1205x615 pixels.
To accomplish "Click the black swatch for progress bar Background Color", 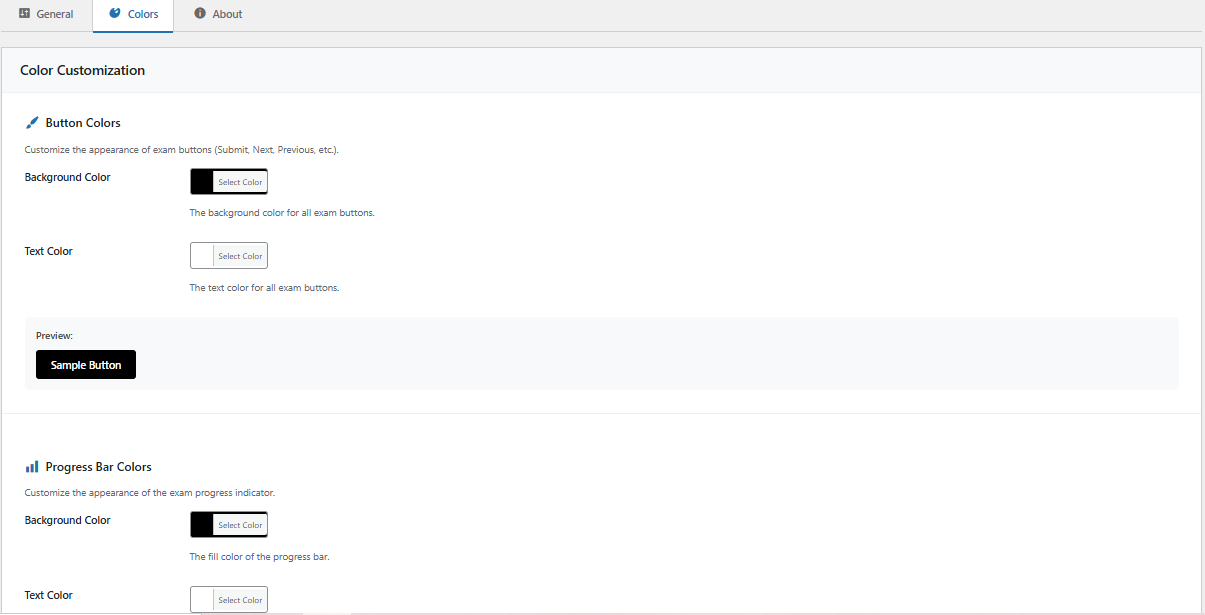I will [202, 525].
